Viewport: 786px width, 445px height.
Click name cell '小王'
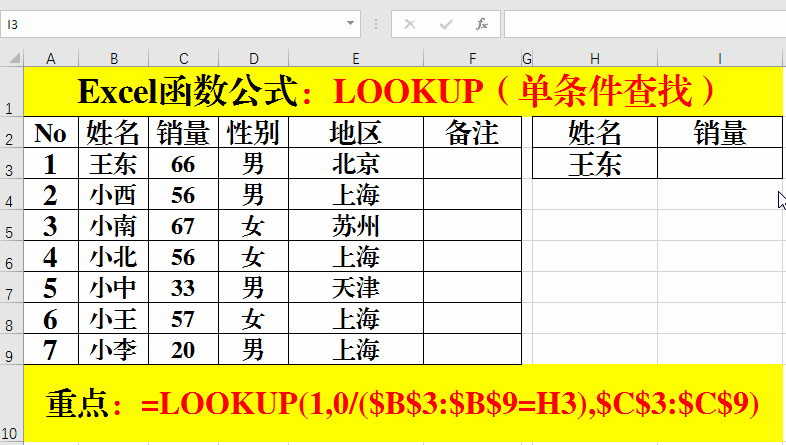coord(114,319)
